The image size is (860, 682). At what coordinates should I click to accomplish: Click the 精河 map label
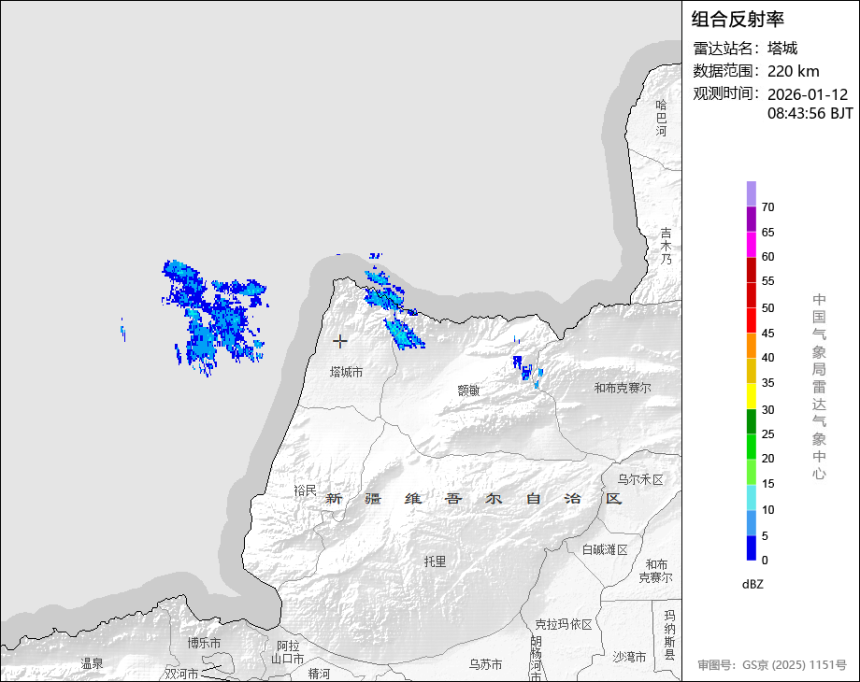click(319, 673)
